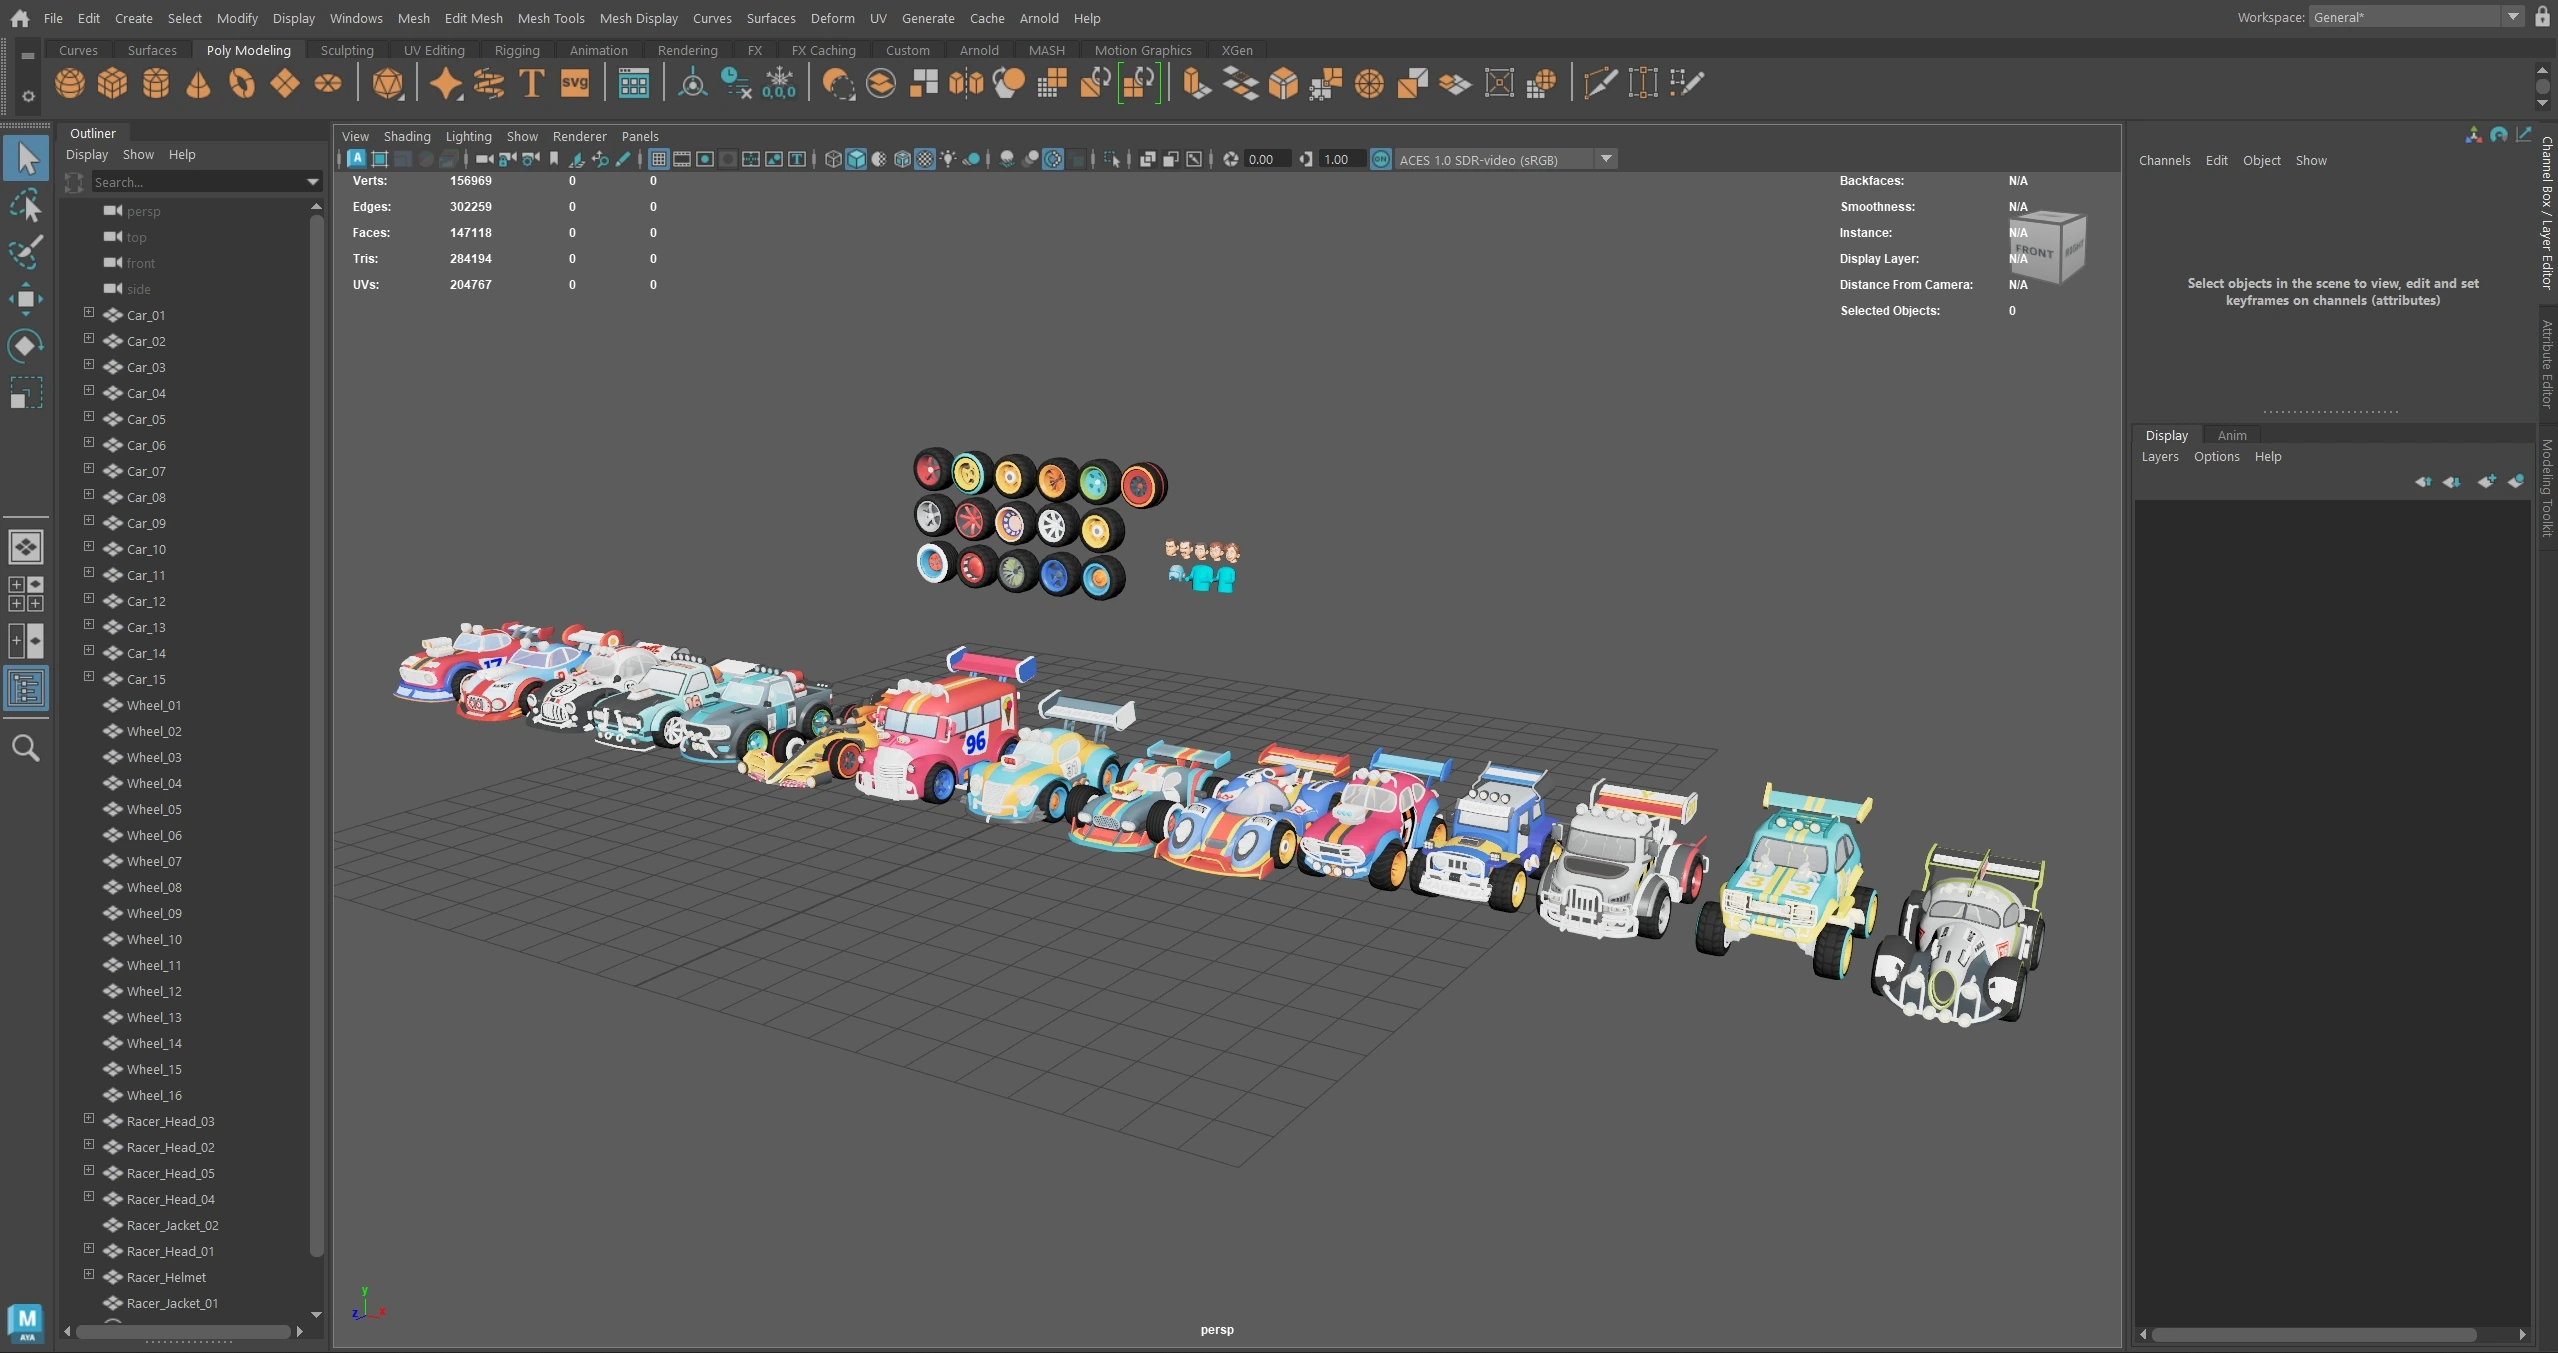Activate the Lasso select tool

[x=26, y=205]
